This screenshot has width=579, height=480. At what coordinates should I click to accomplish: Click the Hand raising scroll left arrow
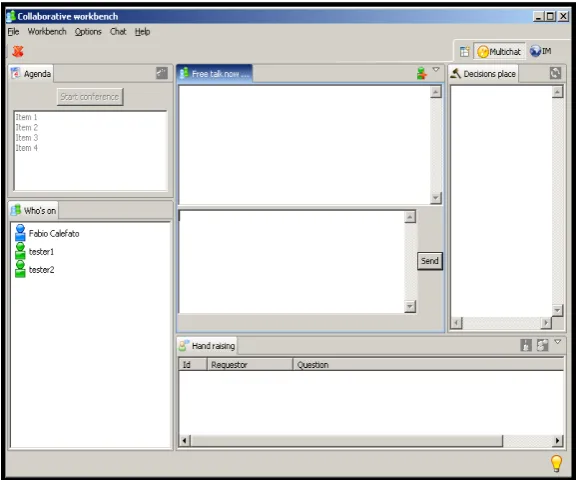(x=185, y=440)
